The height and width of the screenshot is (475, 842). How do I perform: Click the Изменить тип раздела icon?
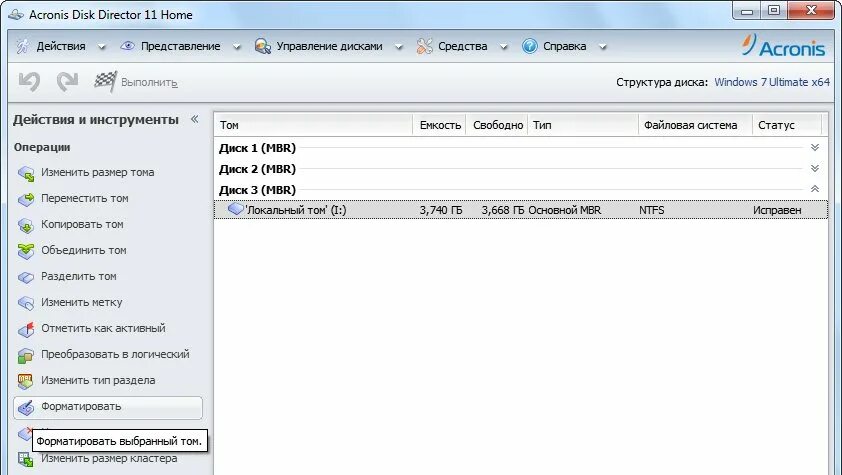pos(26,381)
